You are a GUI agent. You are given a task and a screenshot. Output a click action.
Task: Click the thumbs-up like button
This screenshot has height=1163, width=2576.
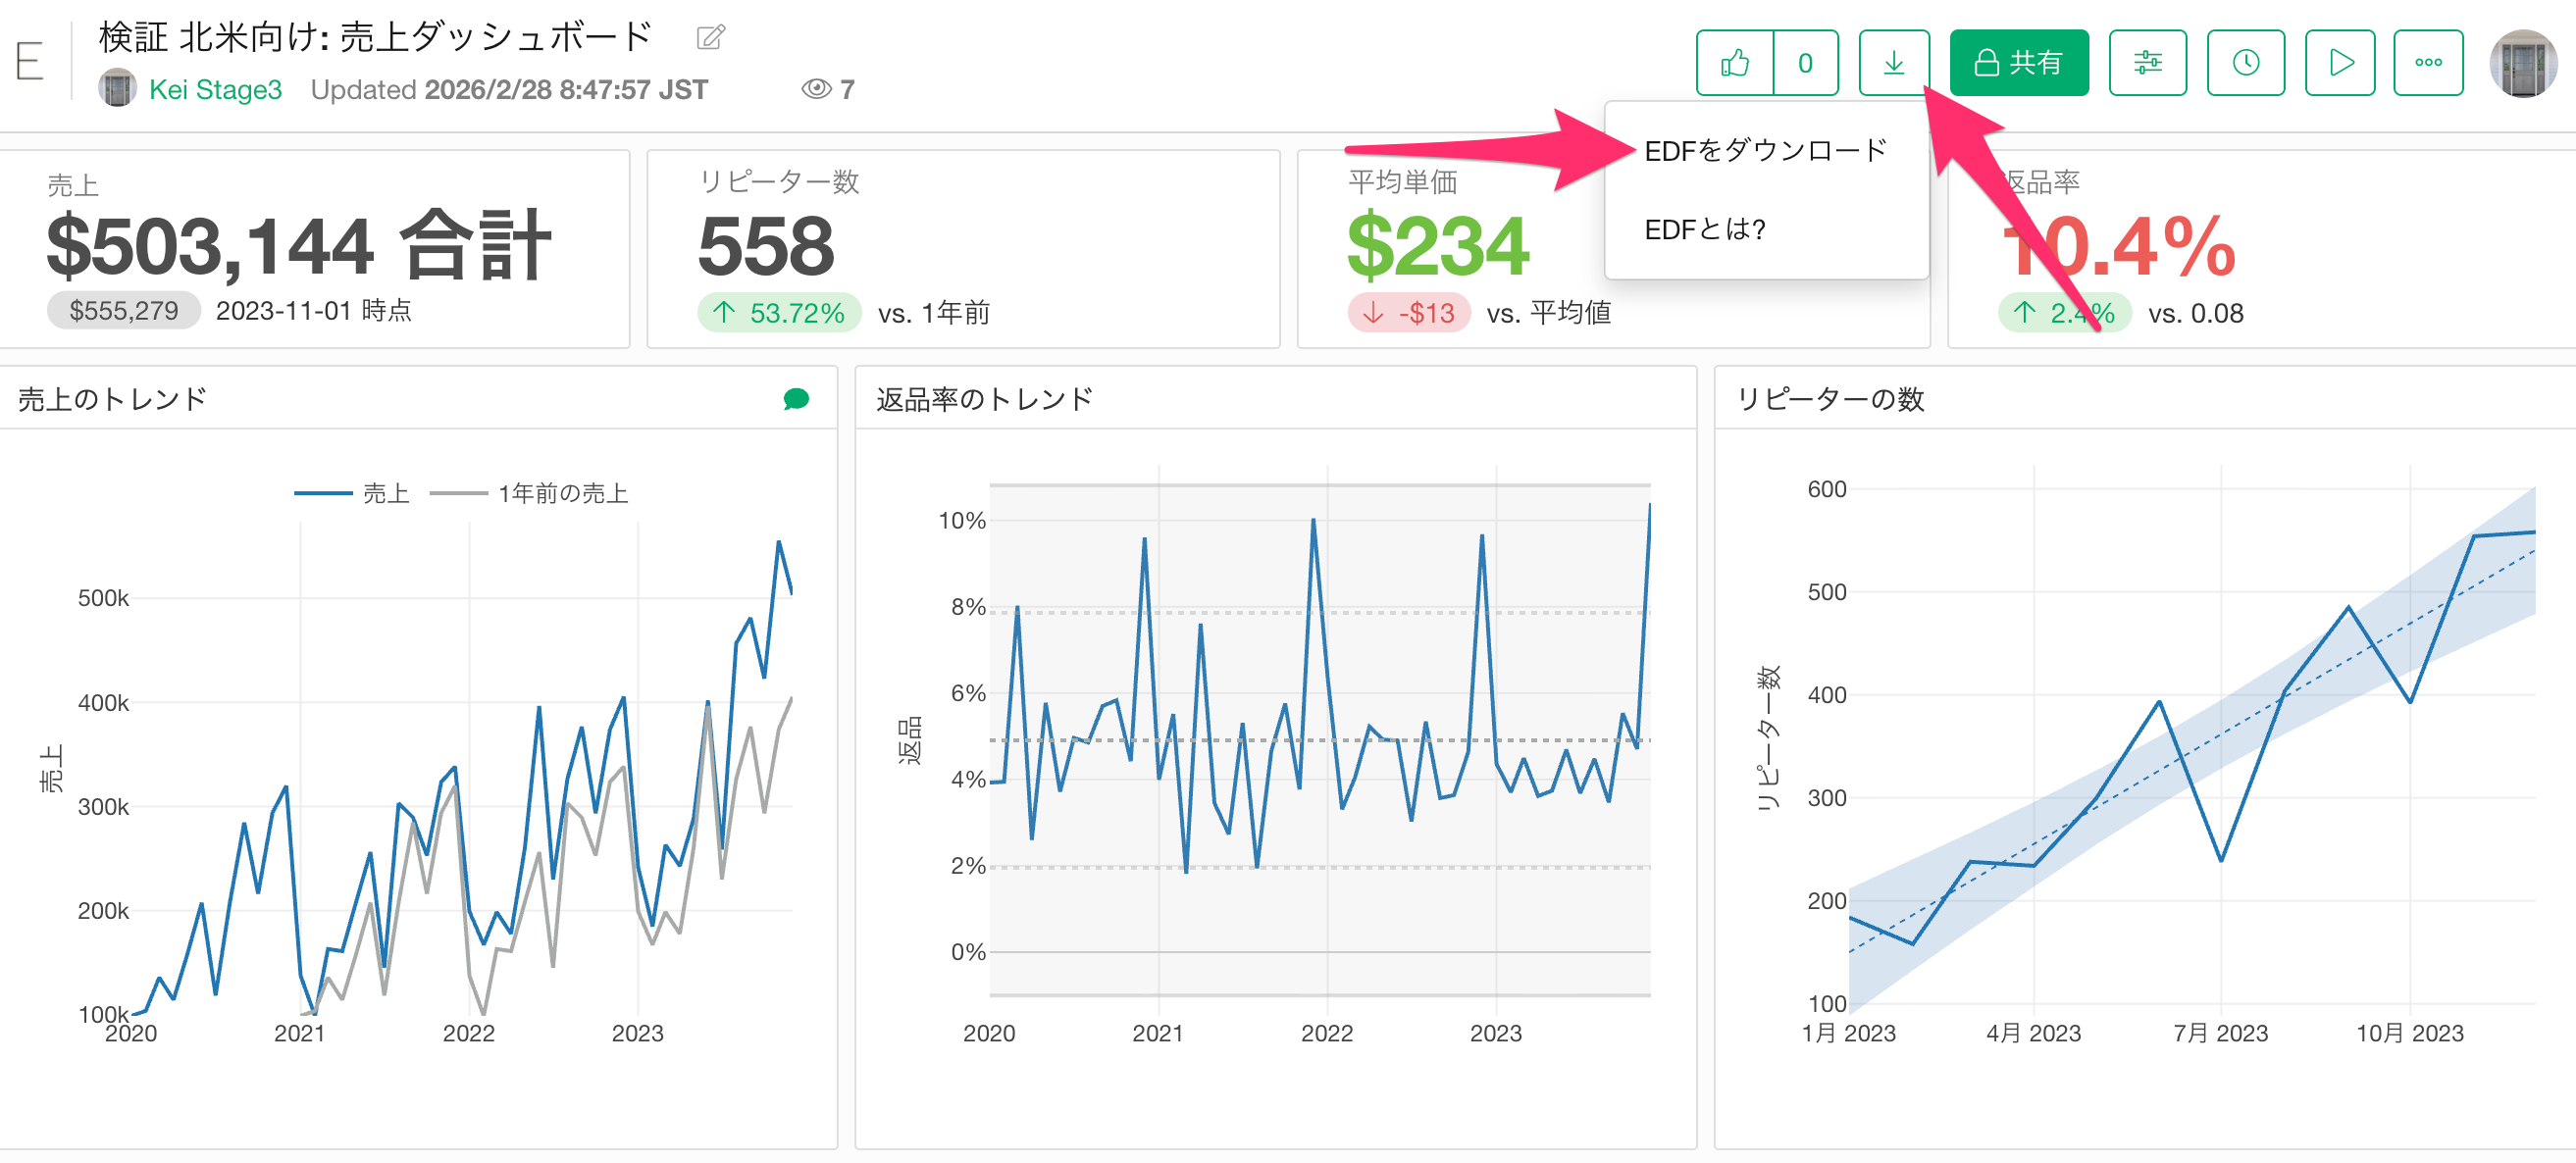1735,63
